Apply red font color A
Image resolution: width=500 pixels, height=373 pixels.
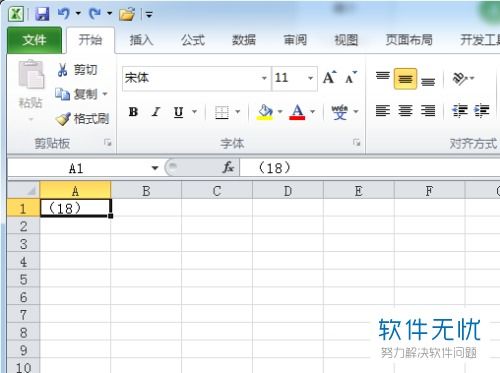(297, 112)
